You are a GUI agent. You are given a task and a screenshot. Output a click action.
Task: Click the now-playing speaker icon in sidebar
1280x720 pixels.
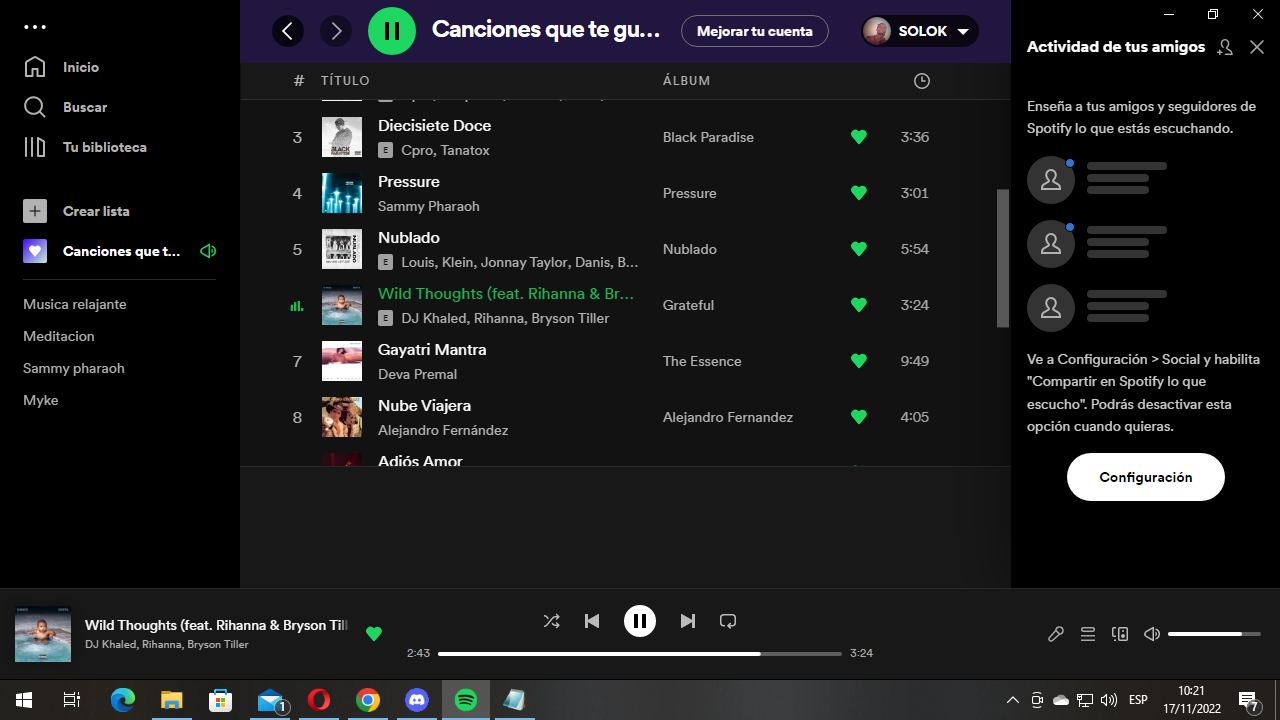pyautogui.click(x=208, y=251)
